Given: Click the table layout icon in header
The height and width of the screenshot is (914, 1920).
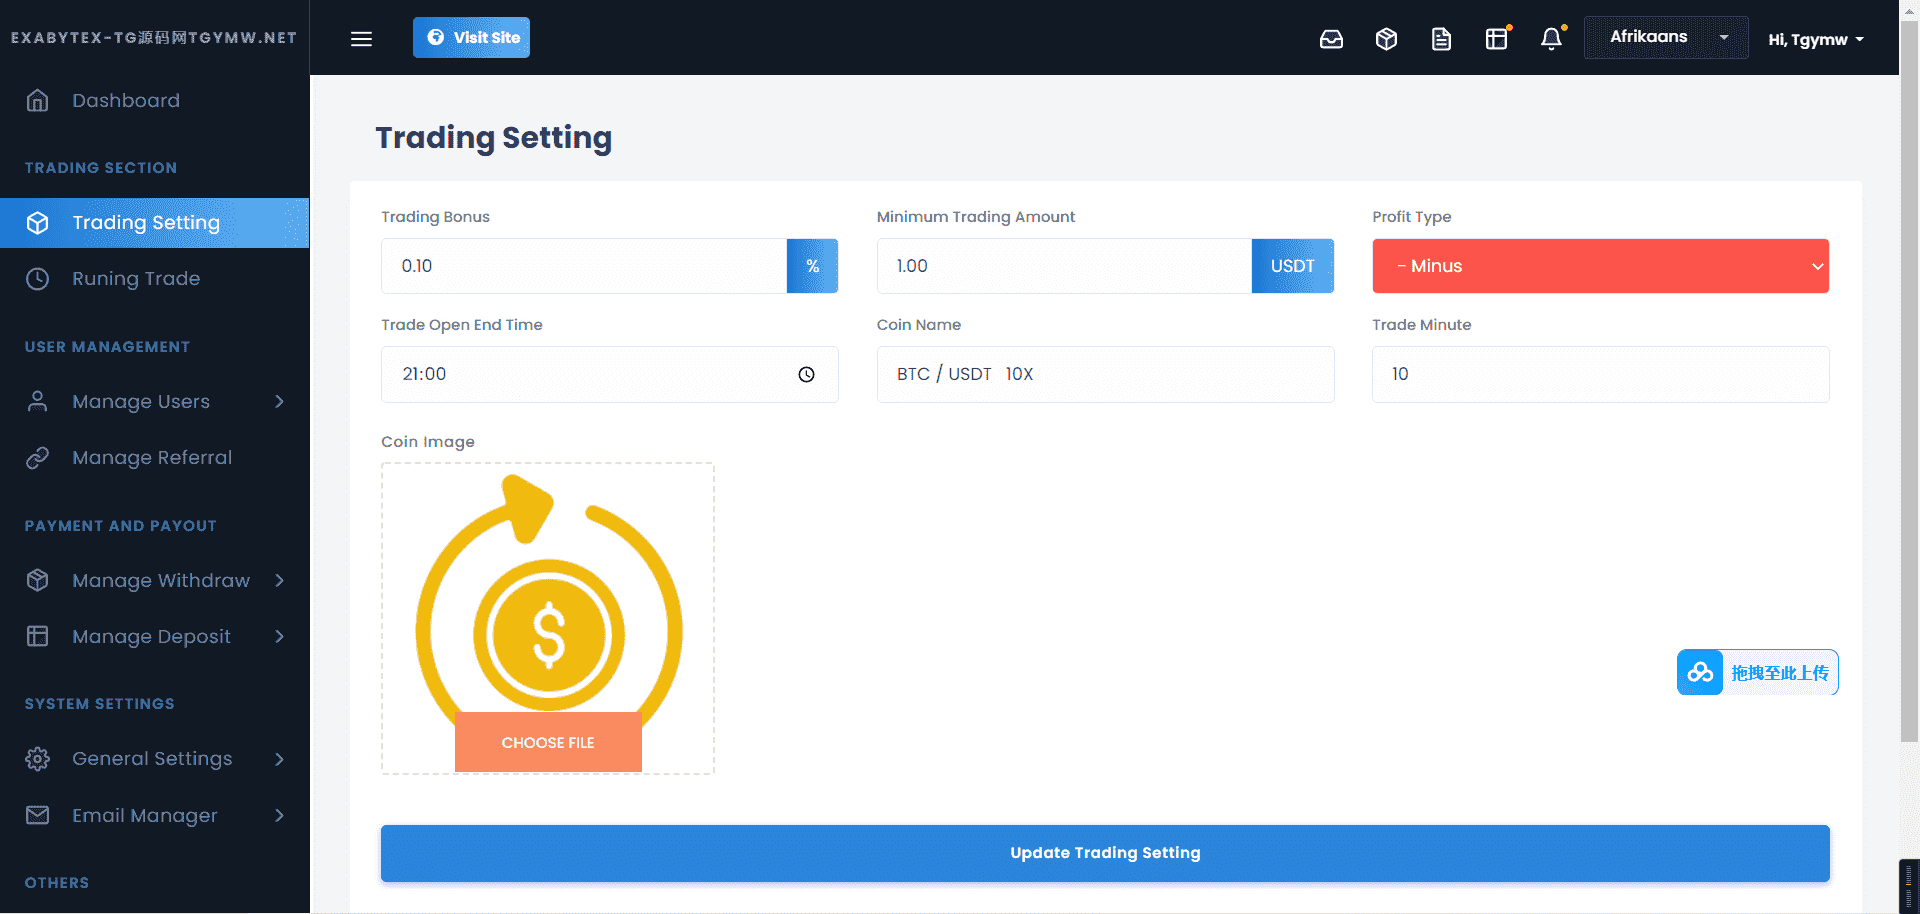Looking at the screenshot, I should coord(1496,39).
